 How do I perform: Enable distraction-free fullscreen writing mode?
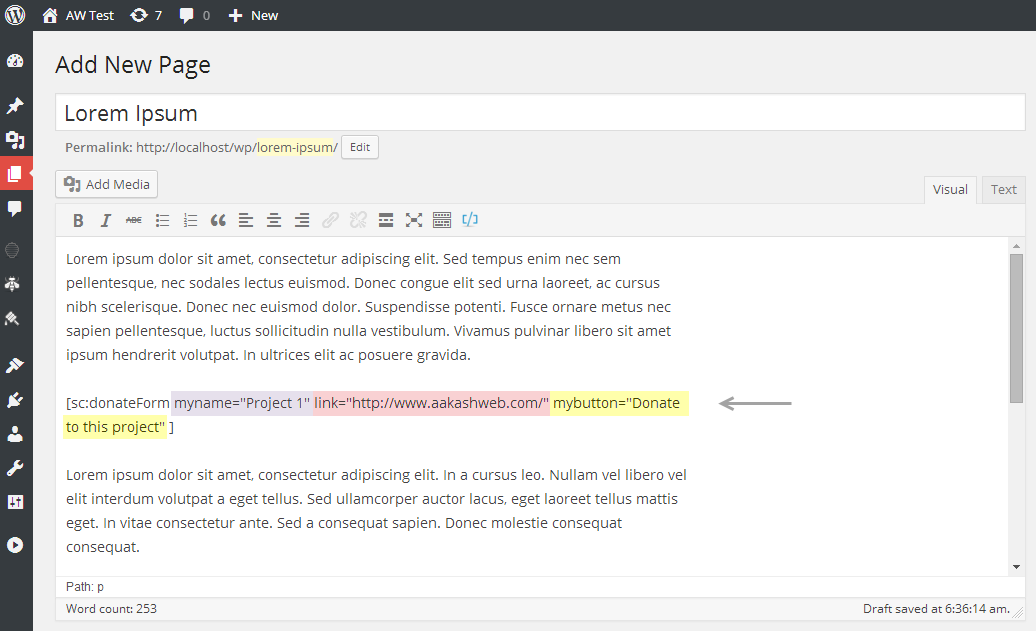[x=414, y=221]
